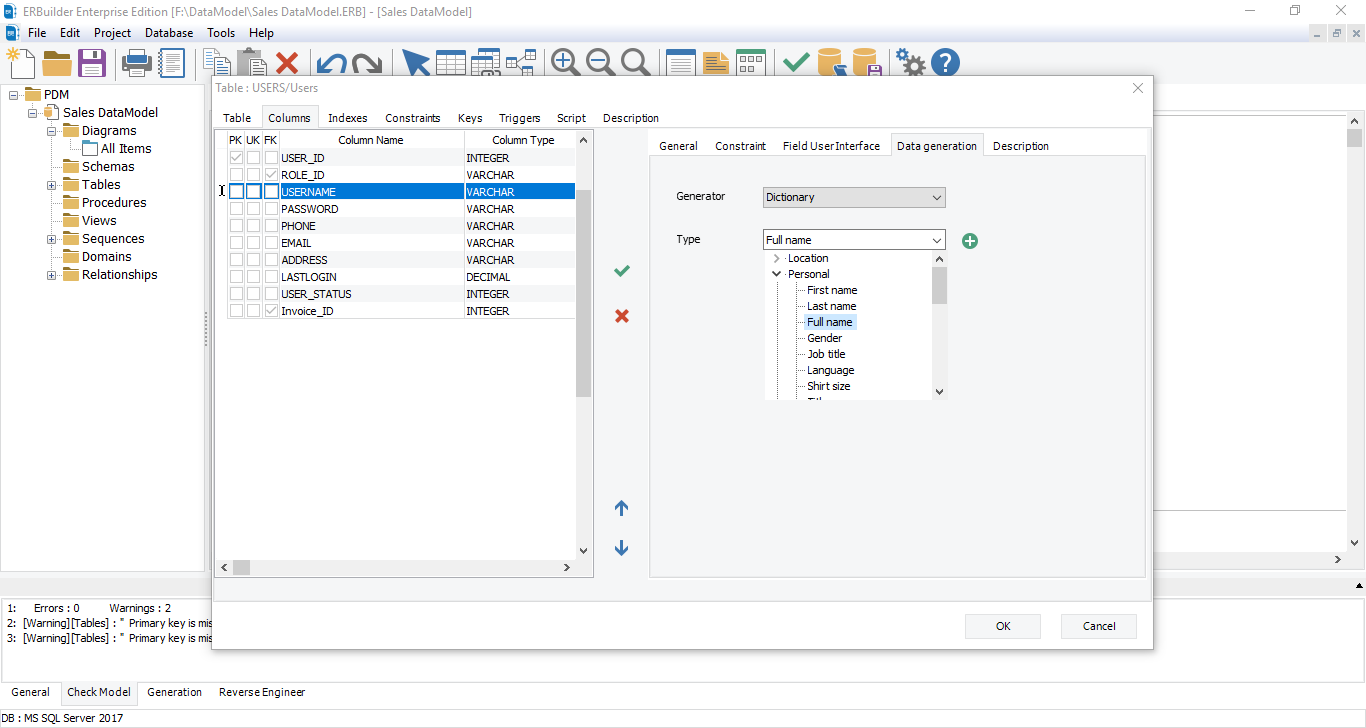Click the OK button in the dialog
Image resolution: width=1366 pixels, height=728 pixels.
[x=1002, y=626]
